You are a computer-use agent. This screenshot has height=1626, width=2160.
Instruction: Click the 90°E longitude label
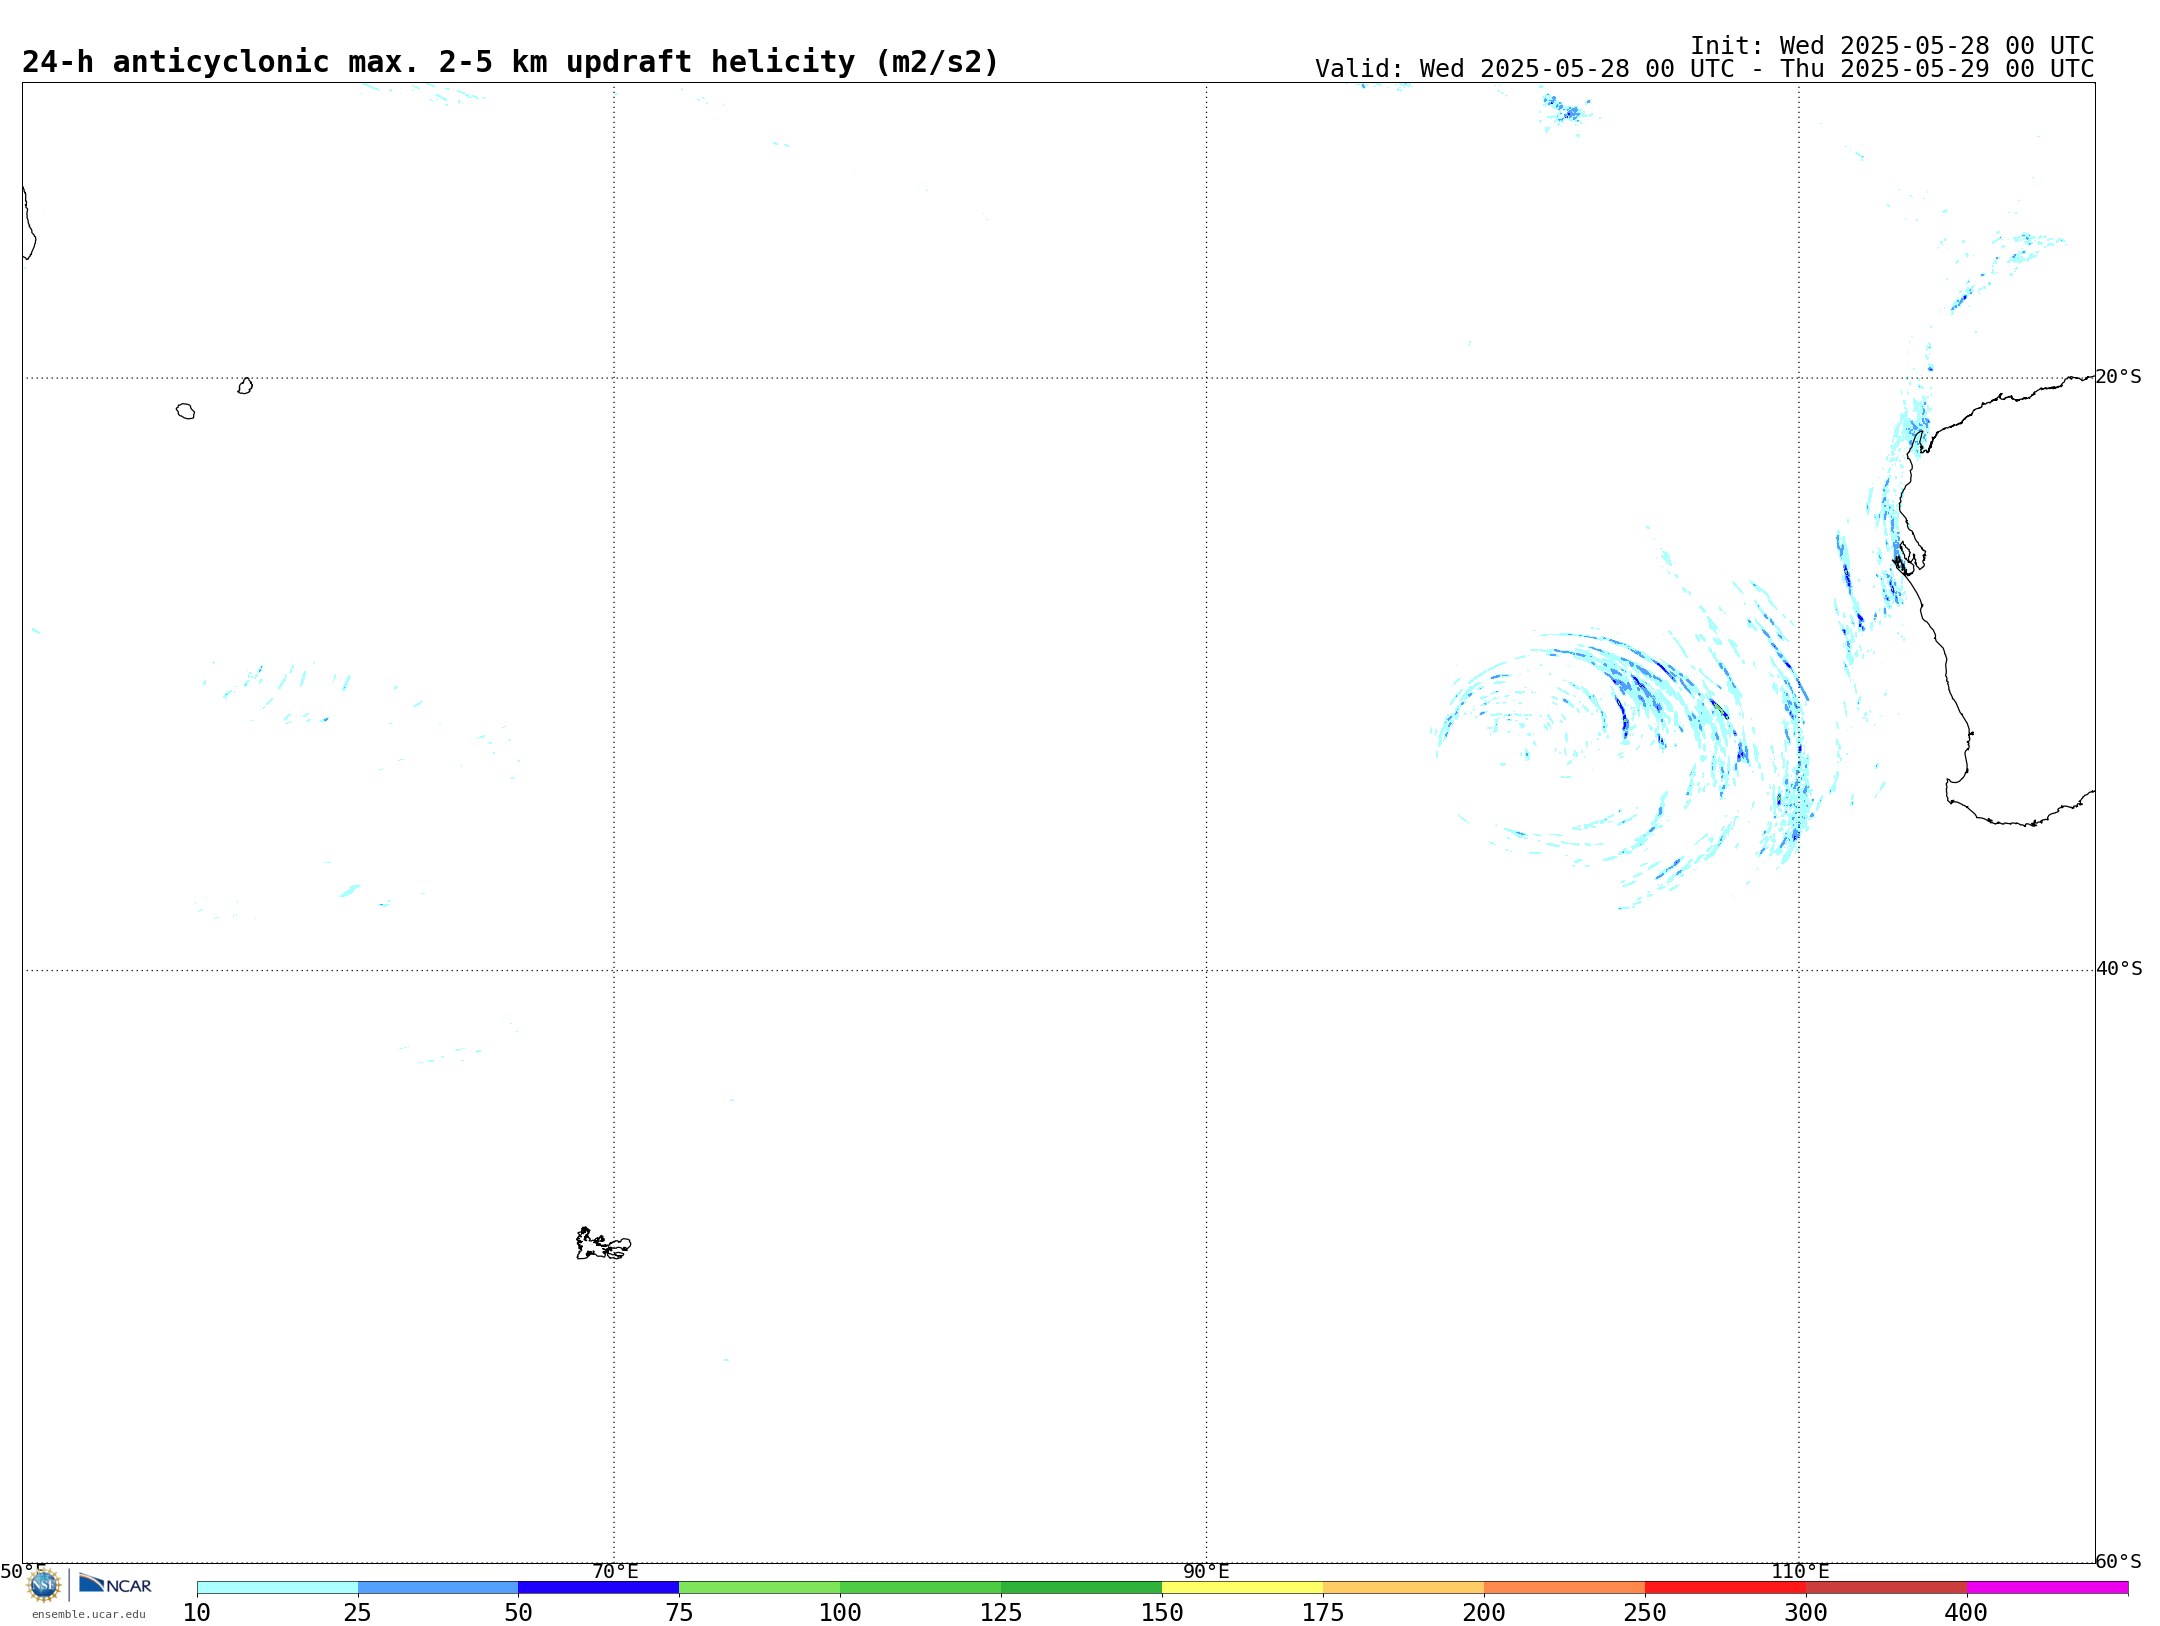(1207, 1571)
